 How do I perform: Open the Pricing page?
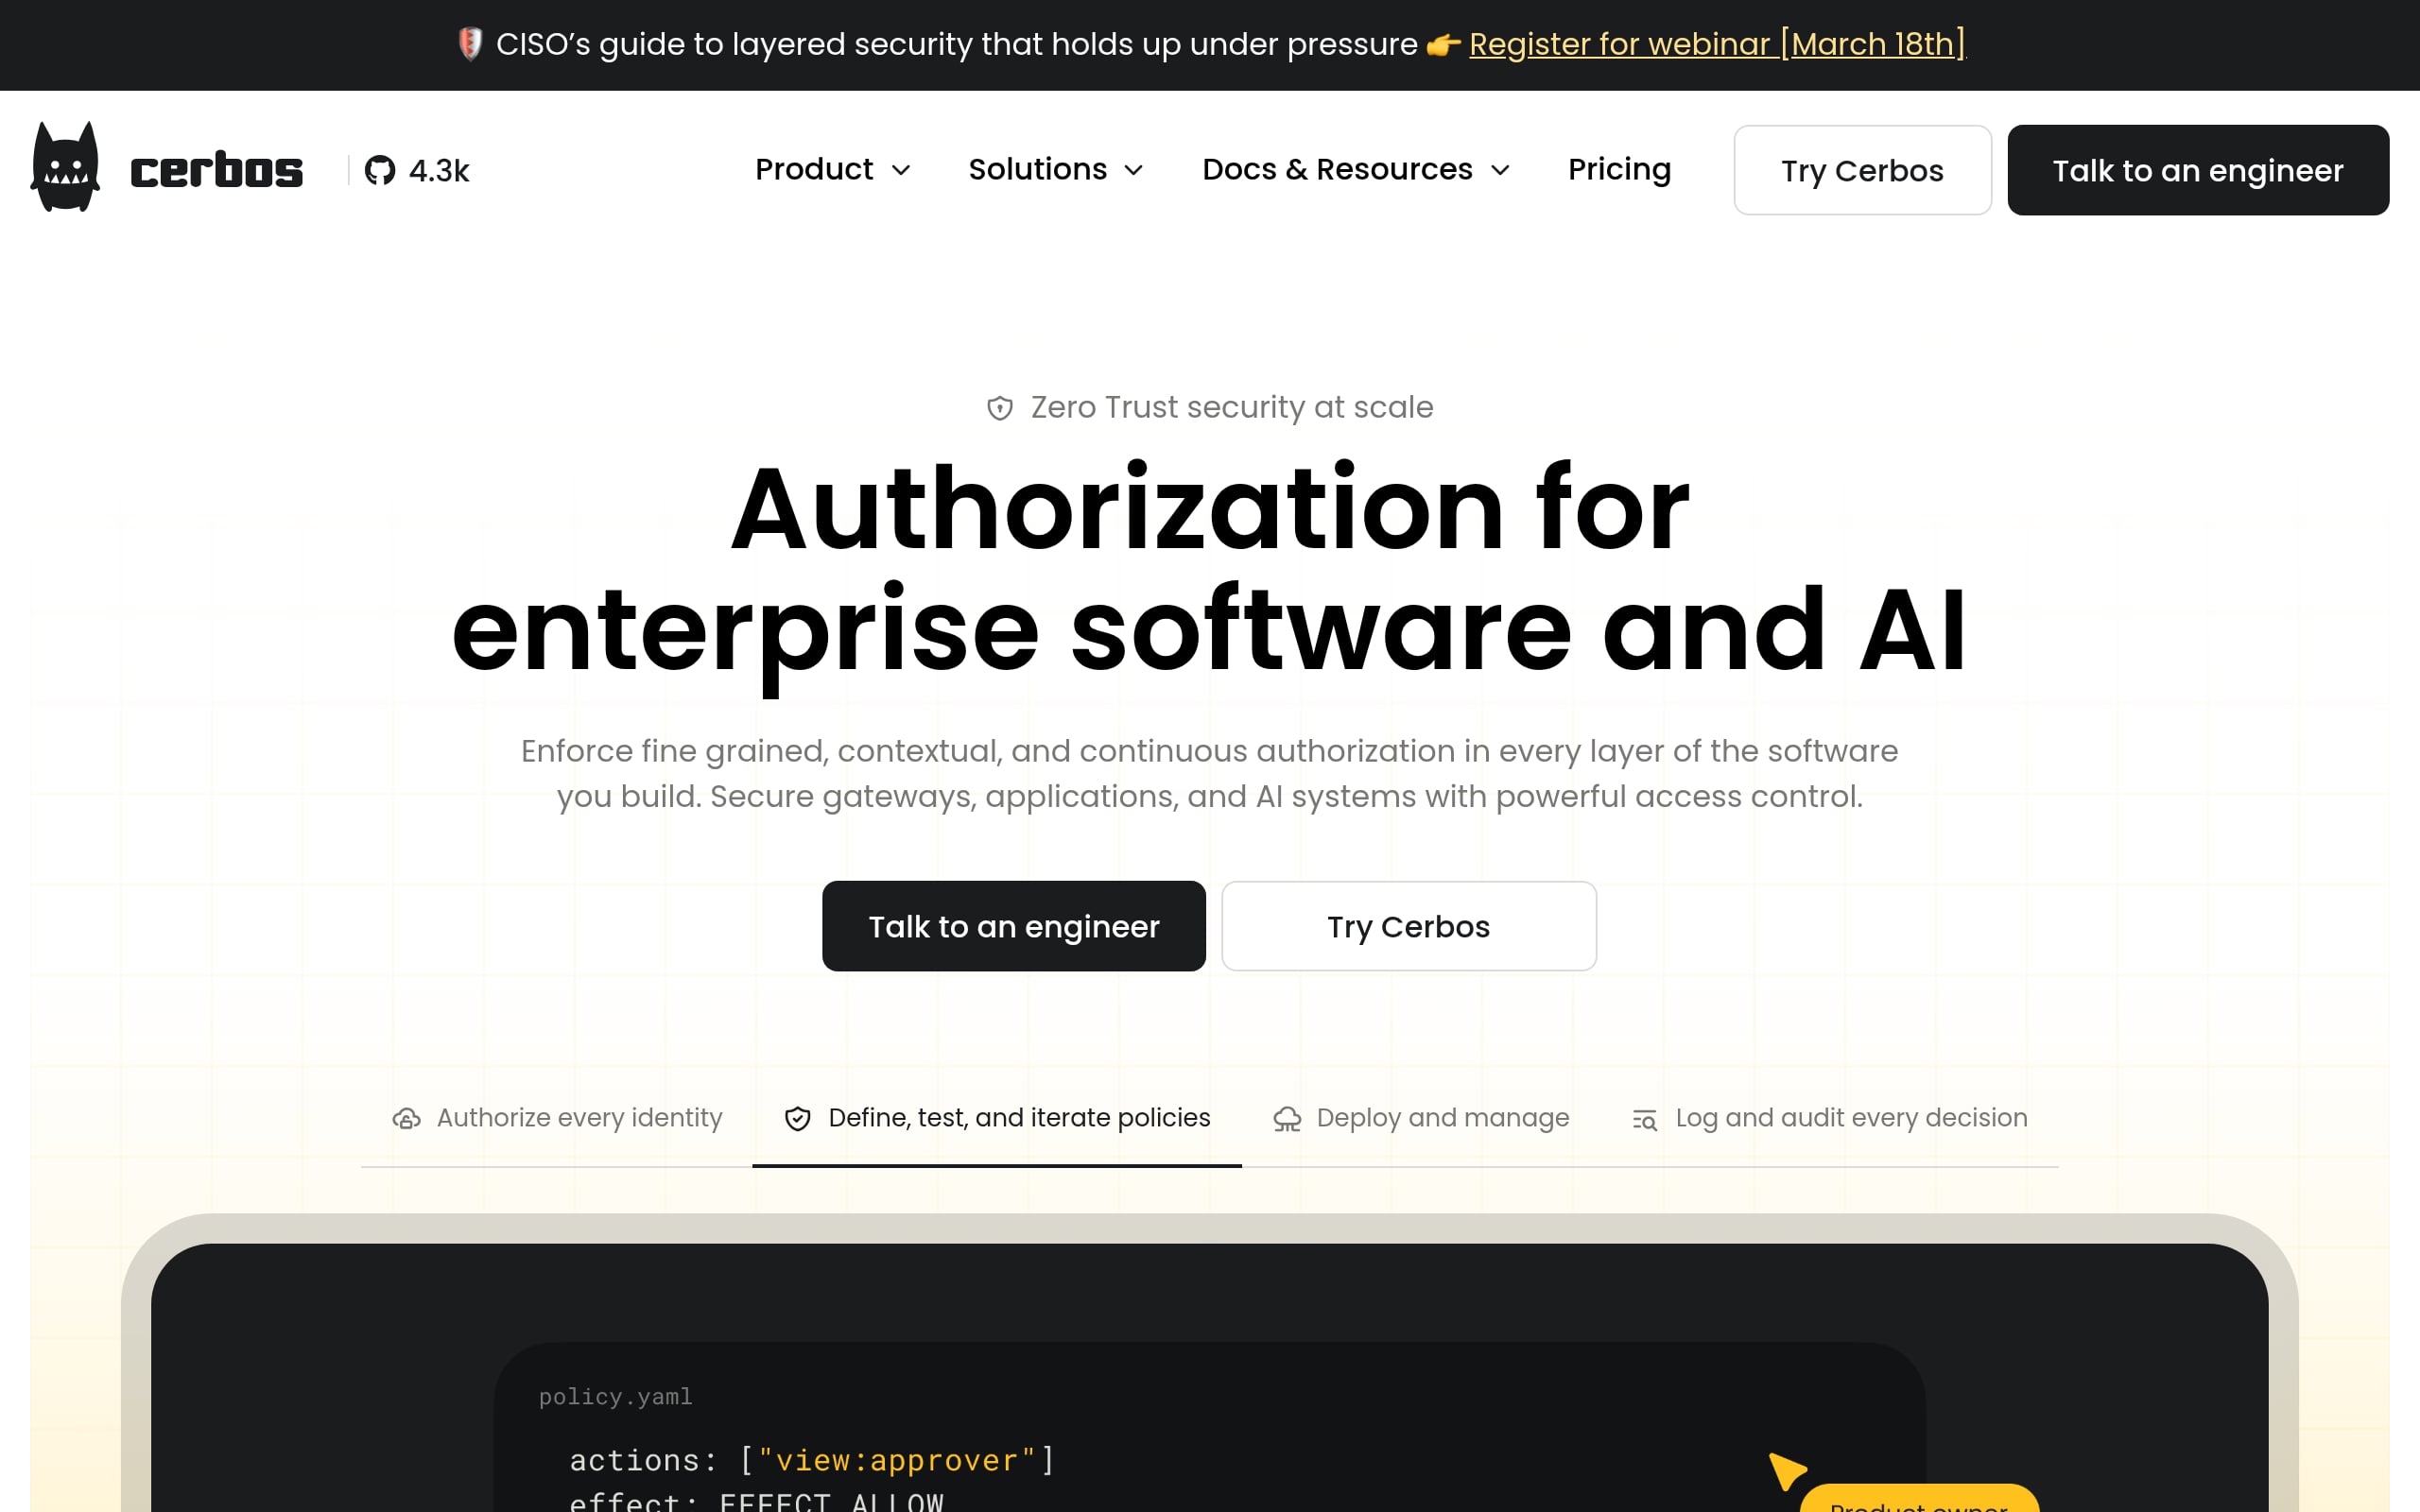click(x=1619, y=170)
